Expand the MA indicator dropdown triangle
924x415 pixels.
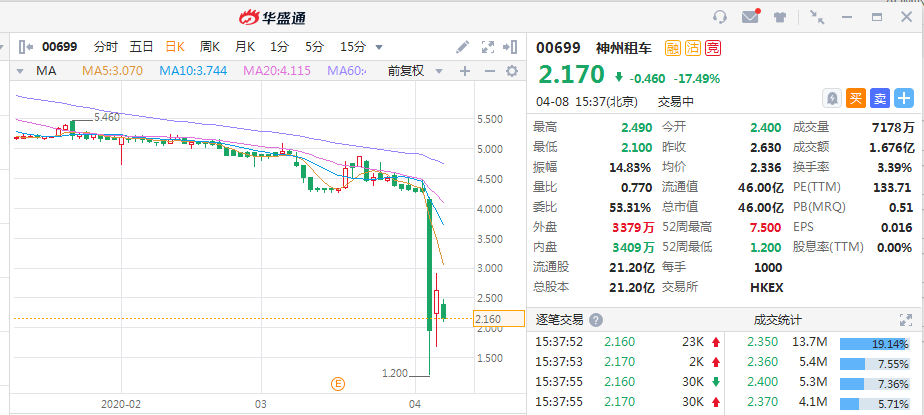pyautogui.click(x=20, y=71)
